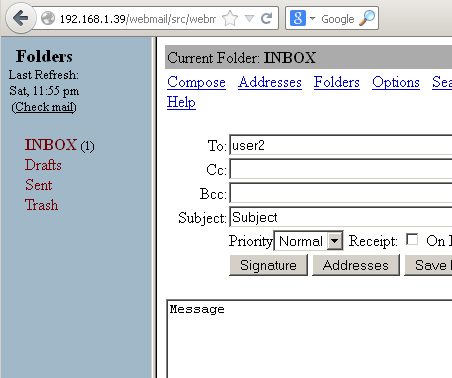
Task: Go back with the browser back arrow
Action: tap(20, 18)
